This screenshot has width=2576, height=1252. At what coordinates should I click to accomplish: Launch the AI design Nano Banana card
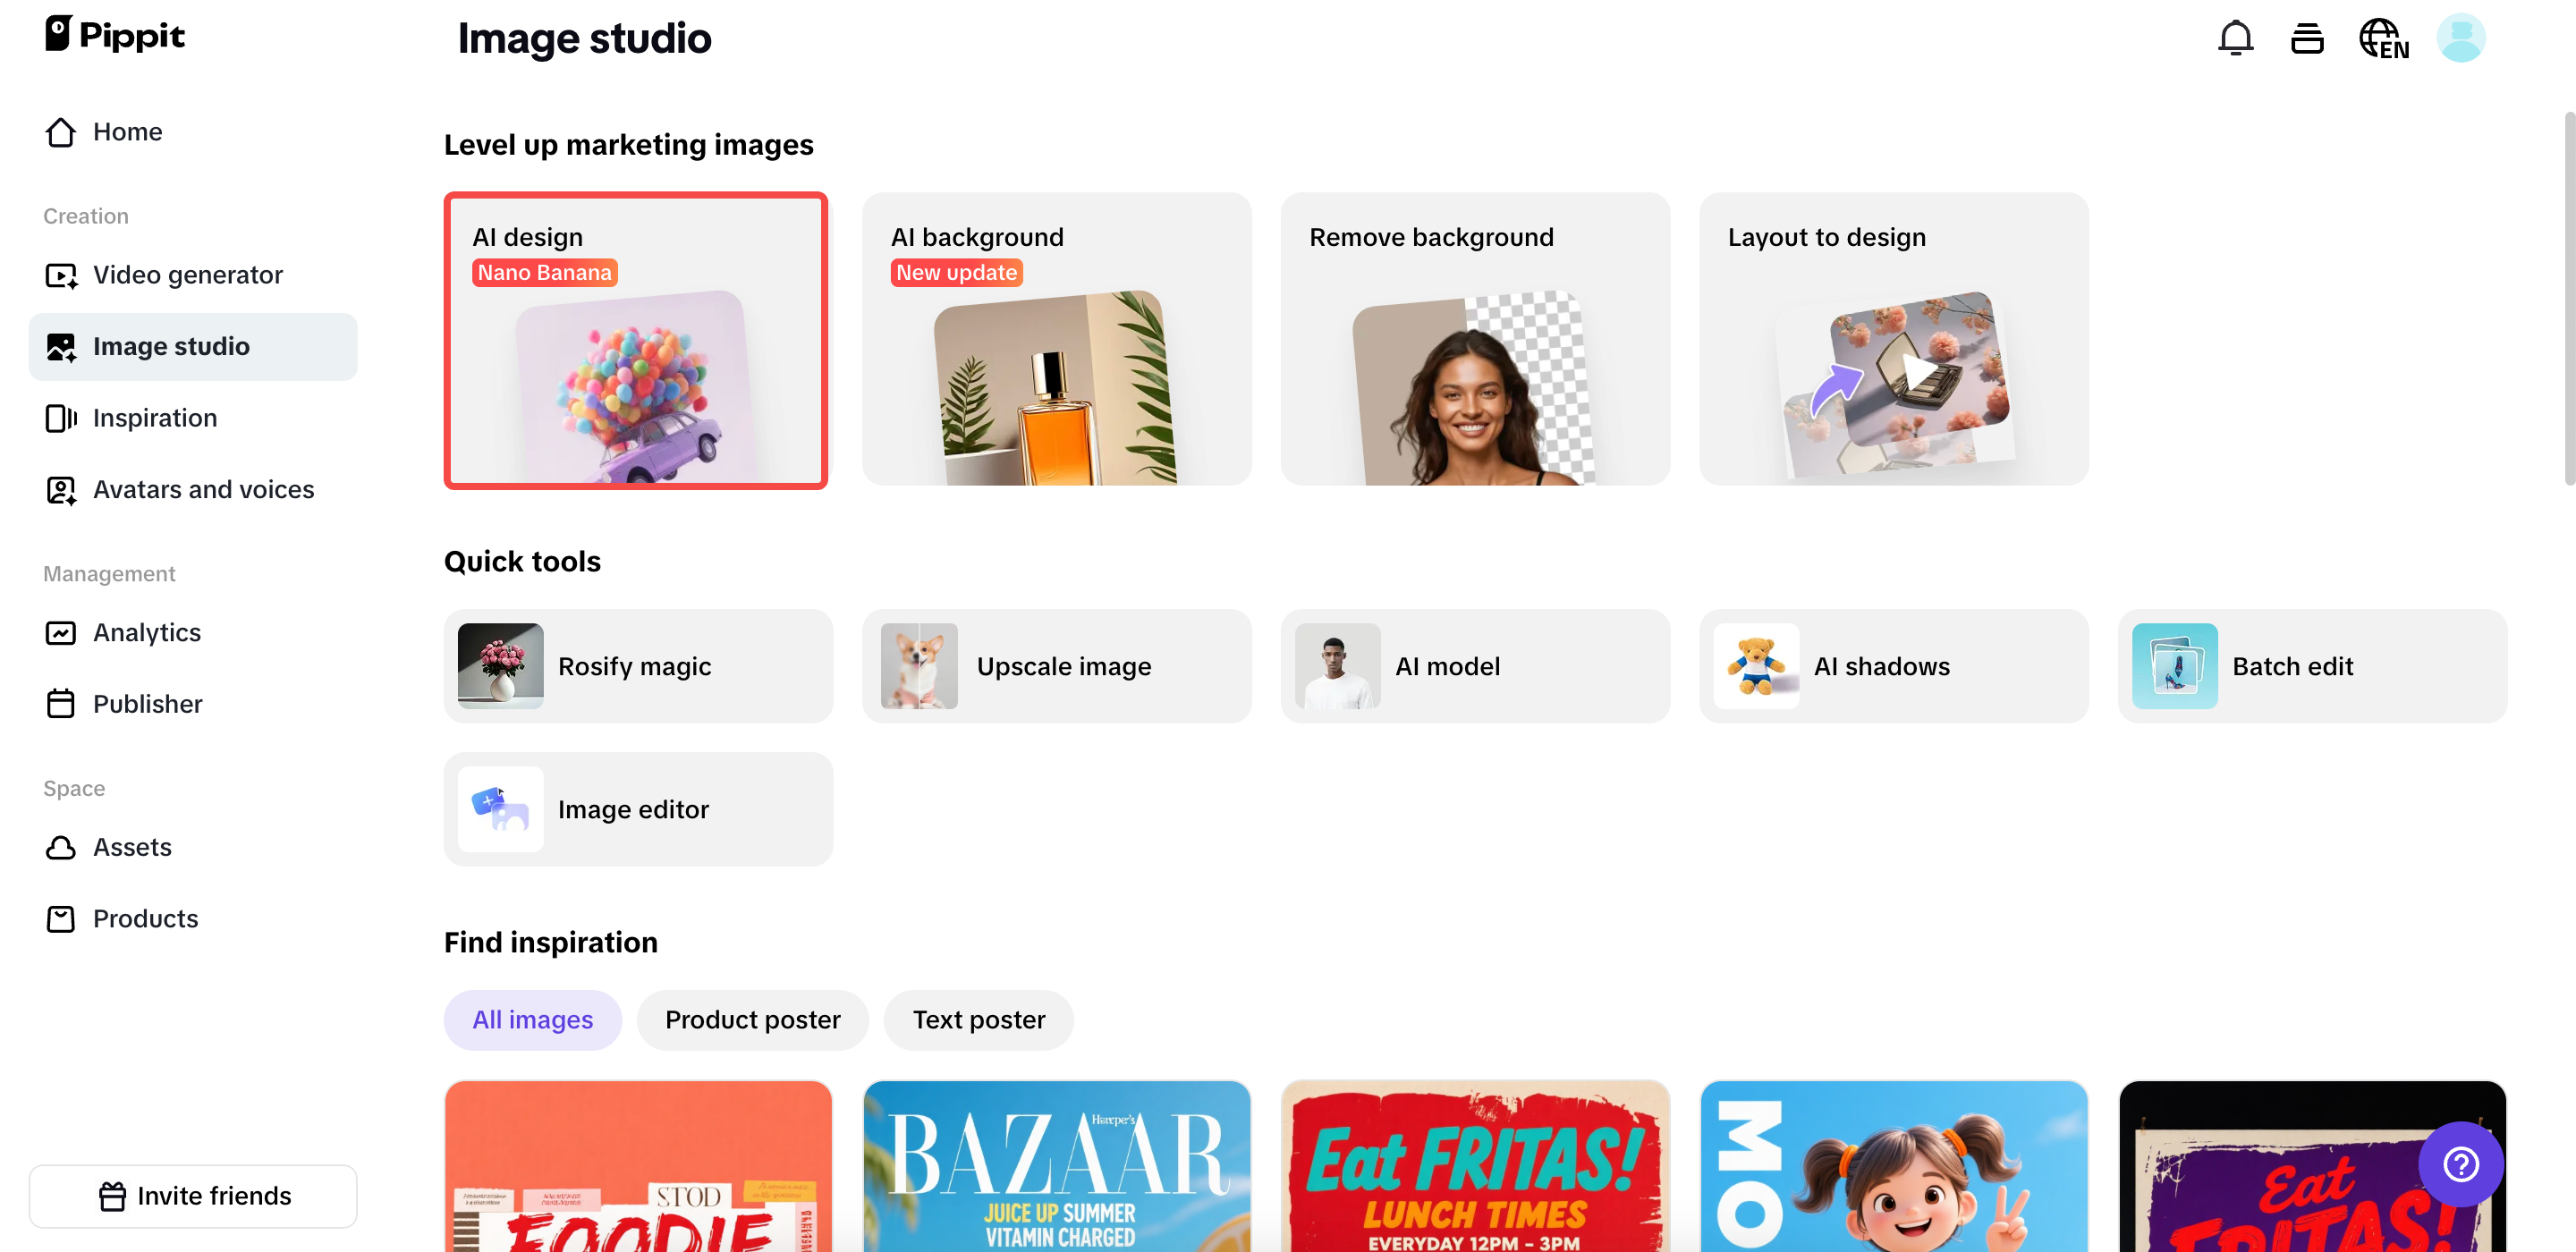(x=636, y=339)
